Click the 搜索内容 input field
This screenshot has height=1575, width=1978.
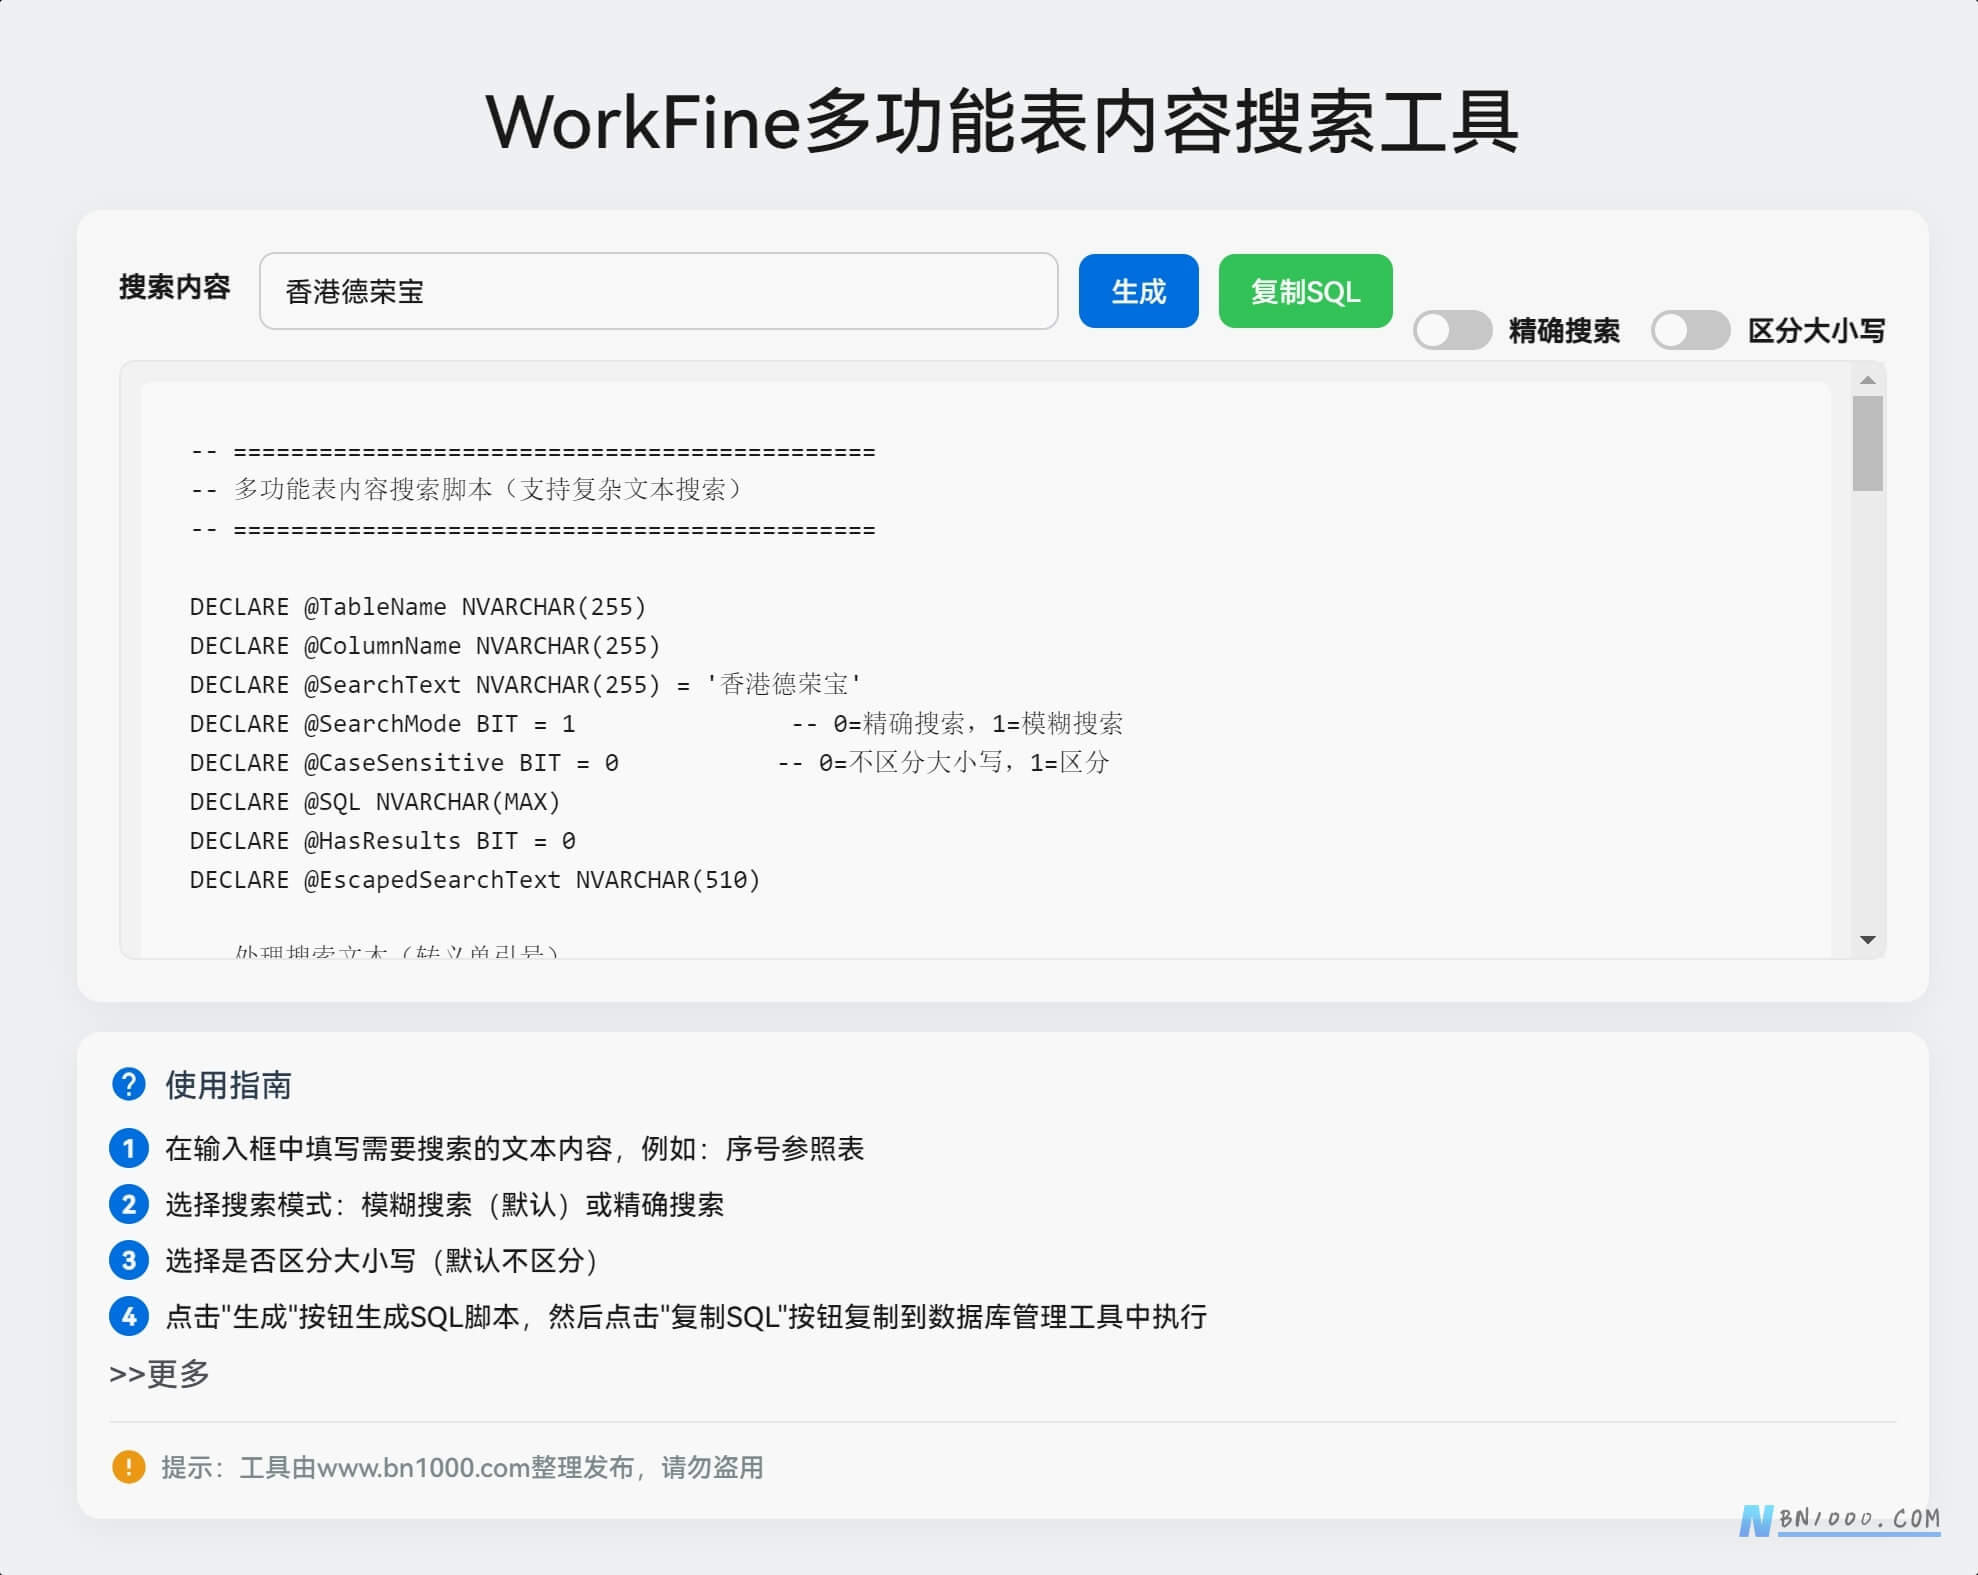coord(658,291)
